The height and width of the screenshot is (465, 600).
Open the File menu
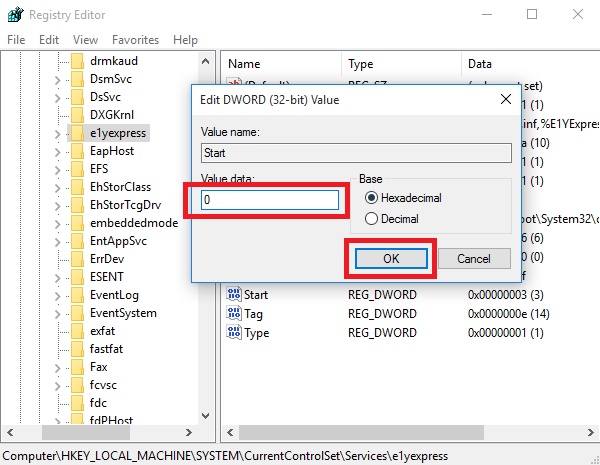click(16, 40)
